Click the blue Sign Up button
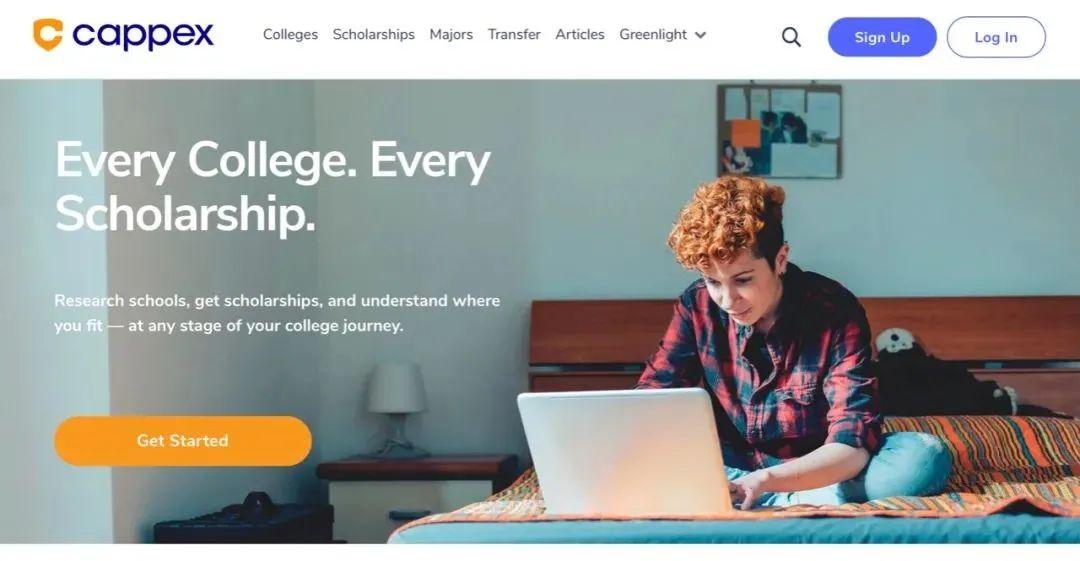This screenshot has width=1080, height=561. click(882, 37)
